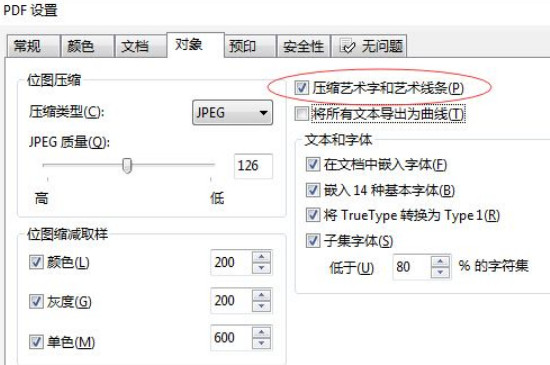Click the 压缩类型(C): label
The image size is (550, 365).
[67, 112]
